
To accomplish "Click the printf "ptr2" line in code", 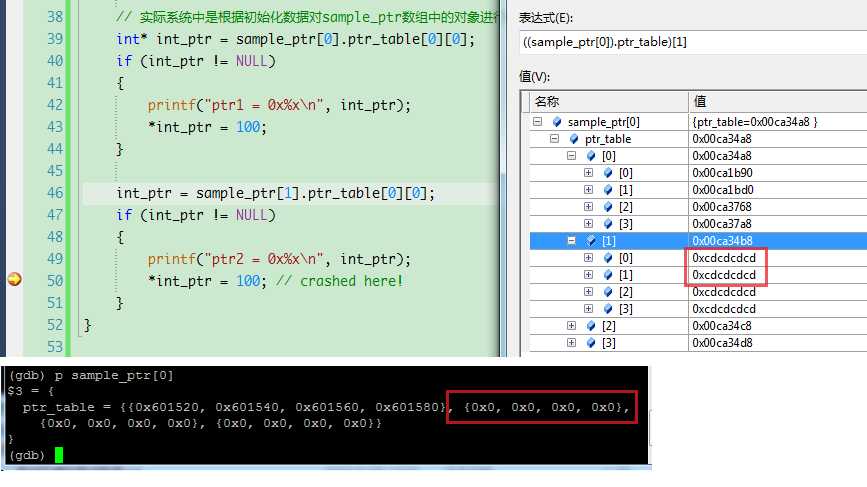I will (279, 259).
